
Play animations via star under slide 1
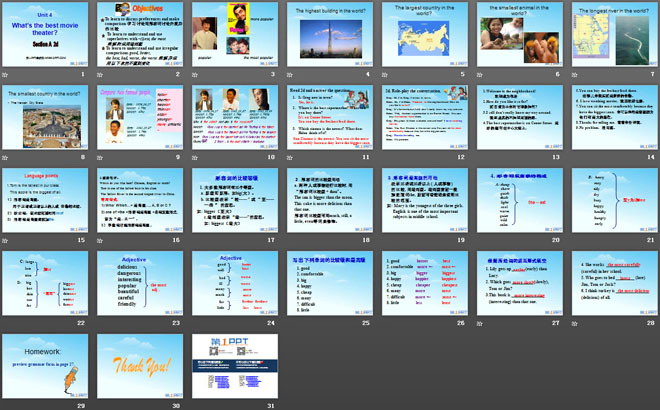pyautogui.click(x=5, y=75)
